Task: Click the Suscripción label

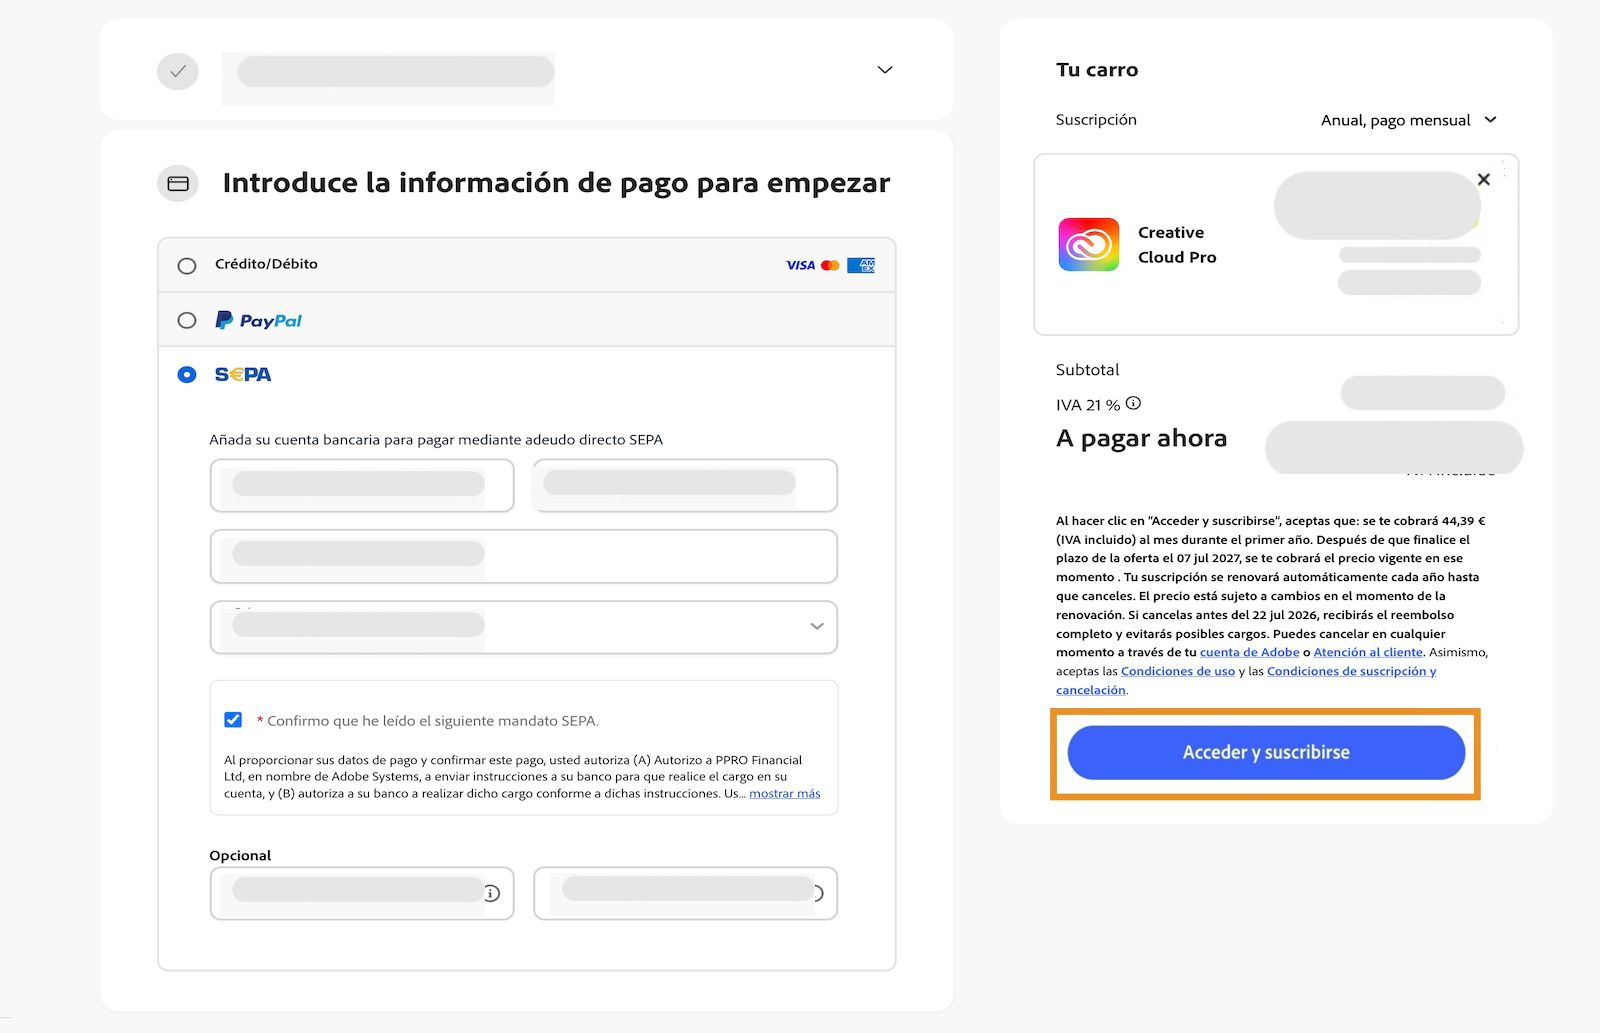Action: [x=1096, y=120]
